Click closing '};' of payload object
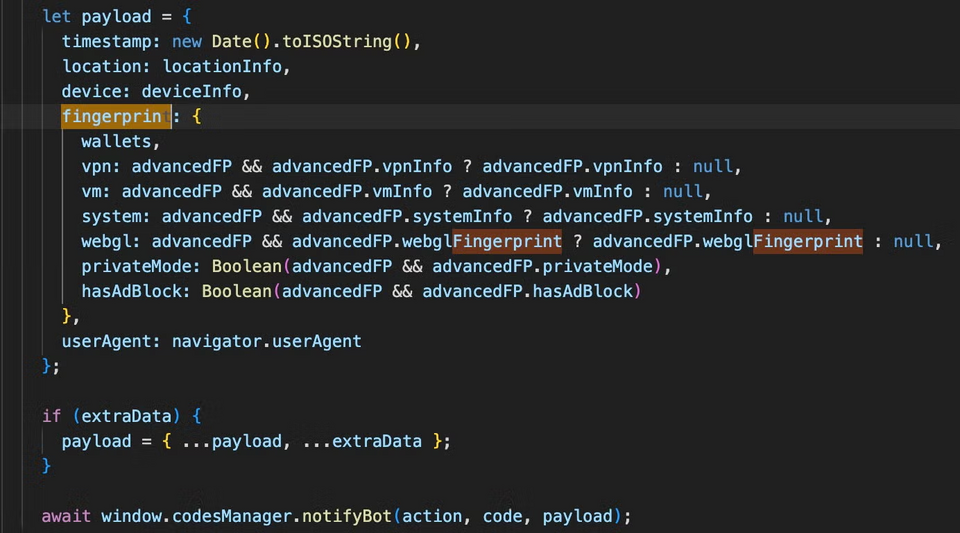The image size is (960, 533). (x=51, y=367)
